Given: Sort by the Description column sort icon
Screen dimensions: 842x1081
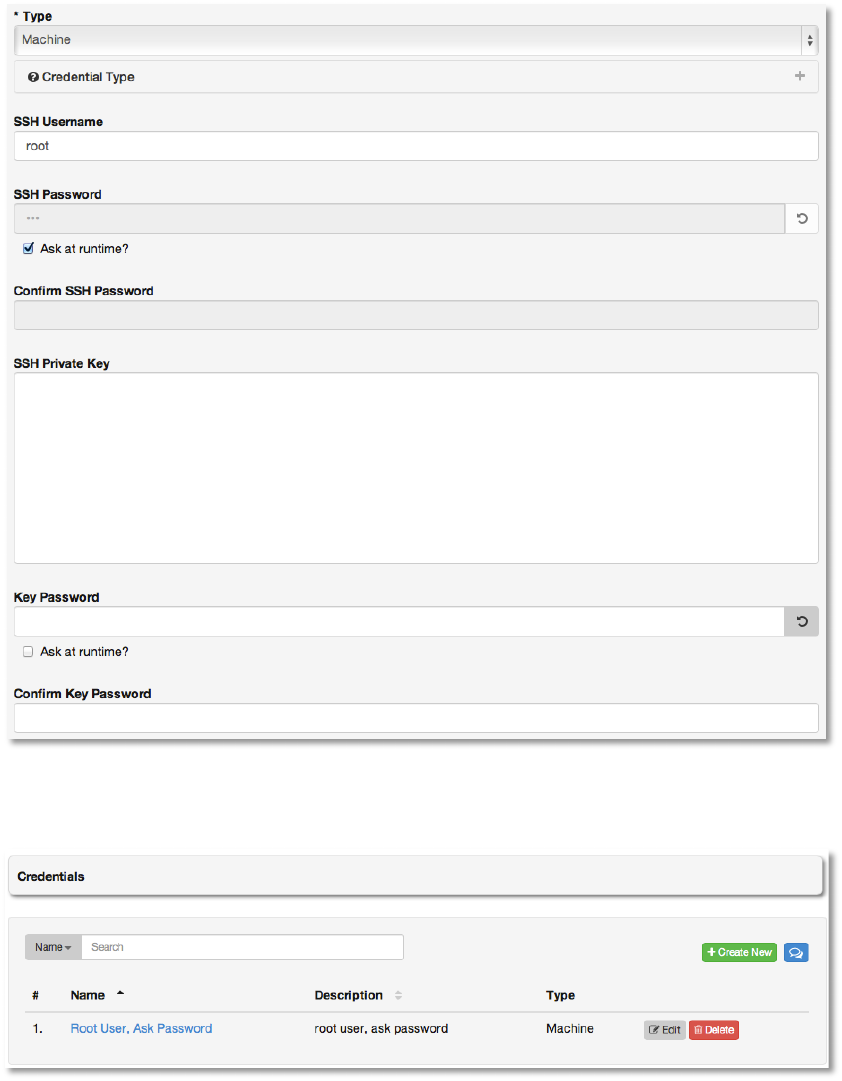Looking at the screenshot, I should pyautogui.click(x=398, y=996).
